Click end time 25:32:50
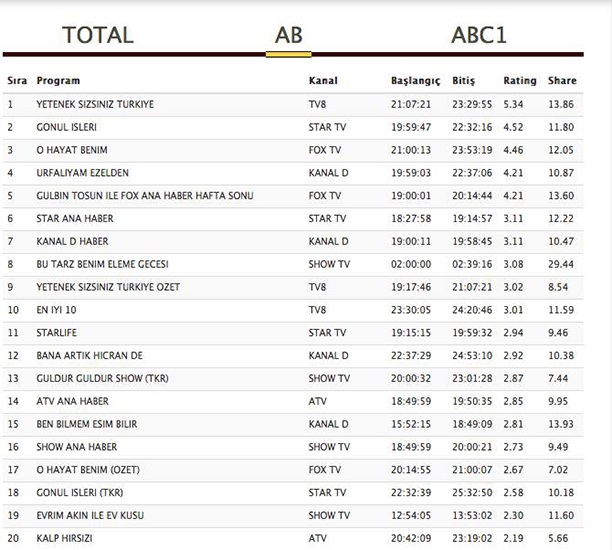Screen dimensions: 612x550 click(x=472, y=493)
